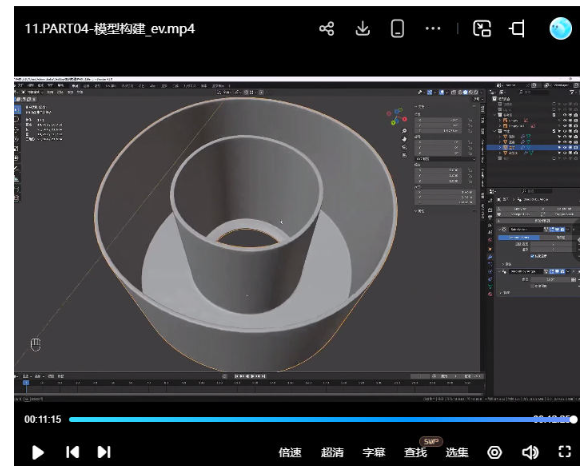Toggle eye visibility on highlighted outliner row
The image size is (584, 475).
pos(565,148)
